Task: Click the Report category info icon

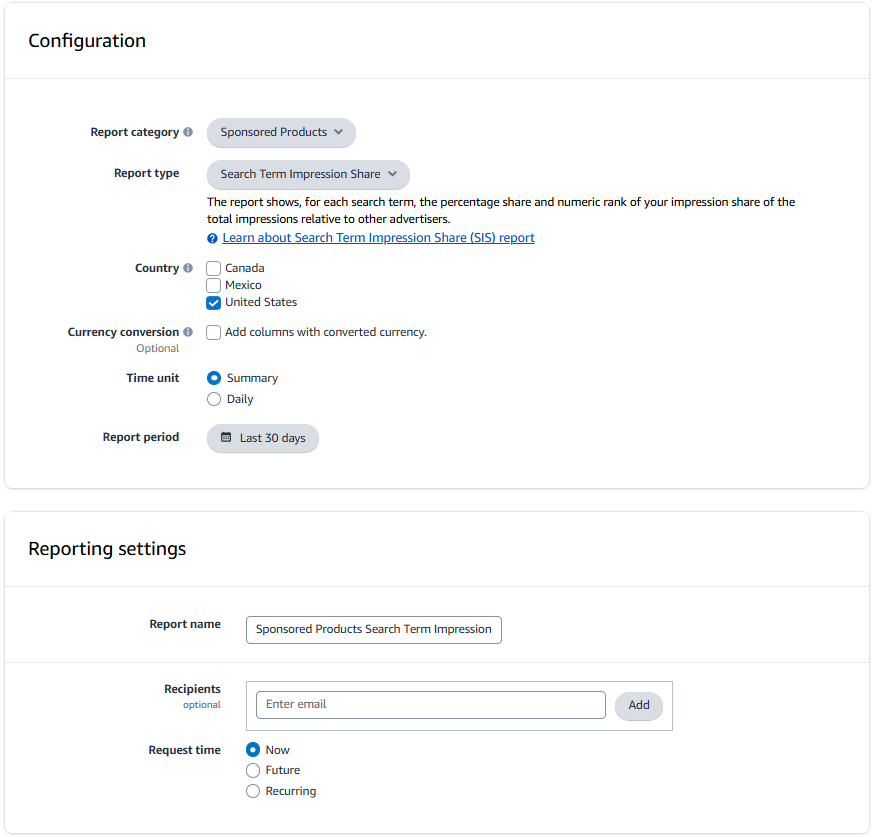Action: click(188, 132)
